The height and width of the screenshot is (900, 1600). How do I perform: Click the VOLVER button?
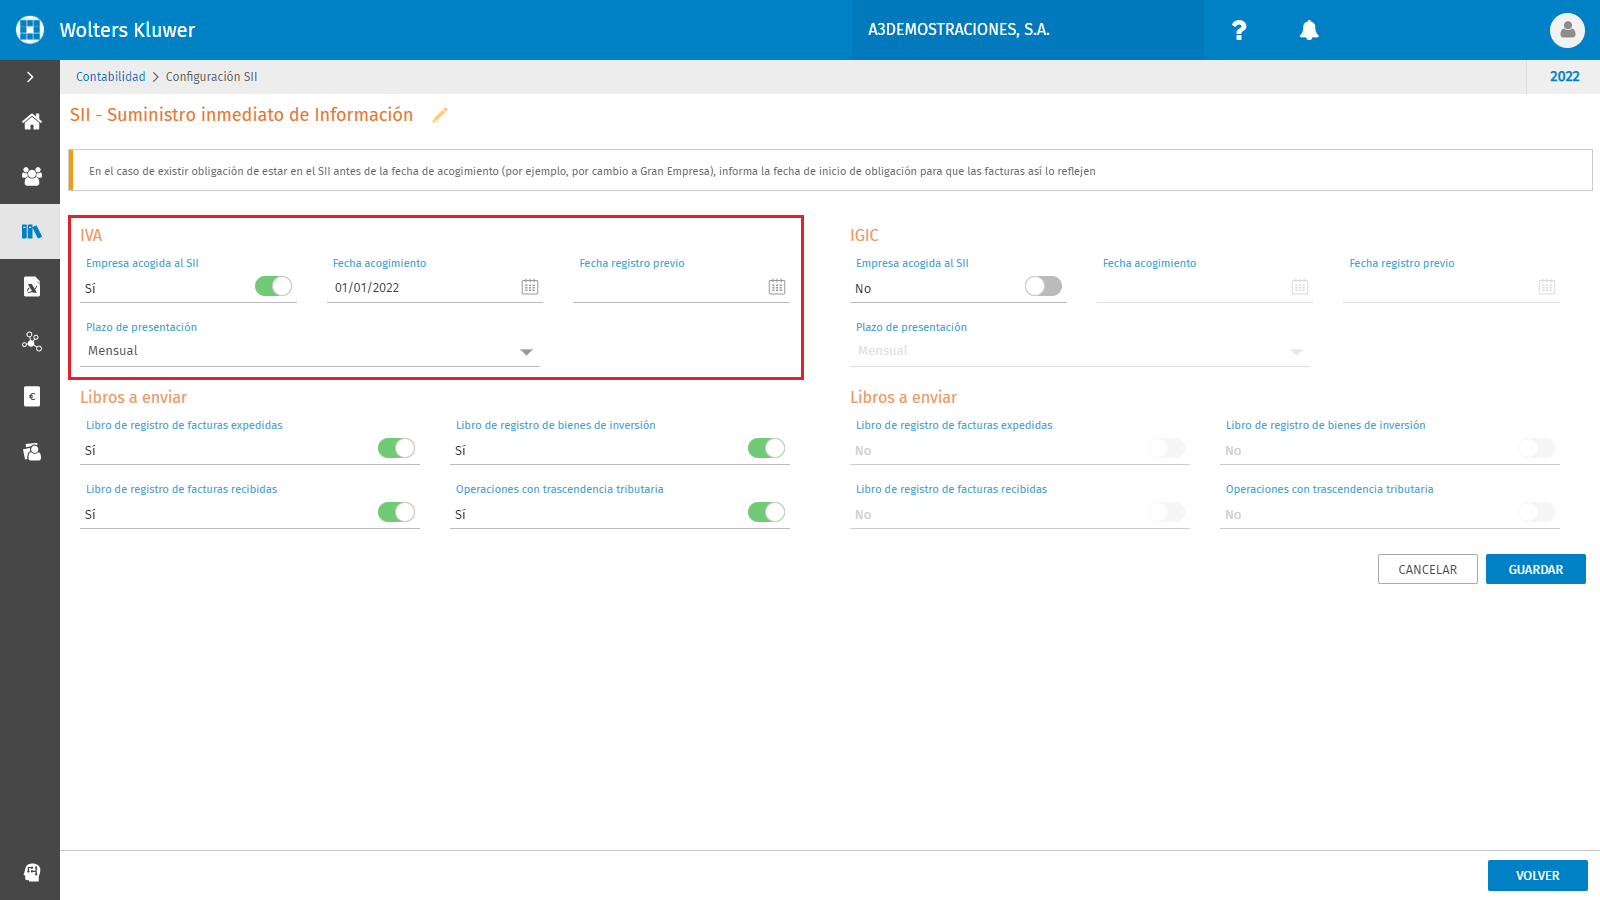pos(1537,875)
